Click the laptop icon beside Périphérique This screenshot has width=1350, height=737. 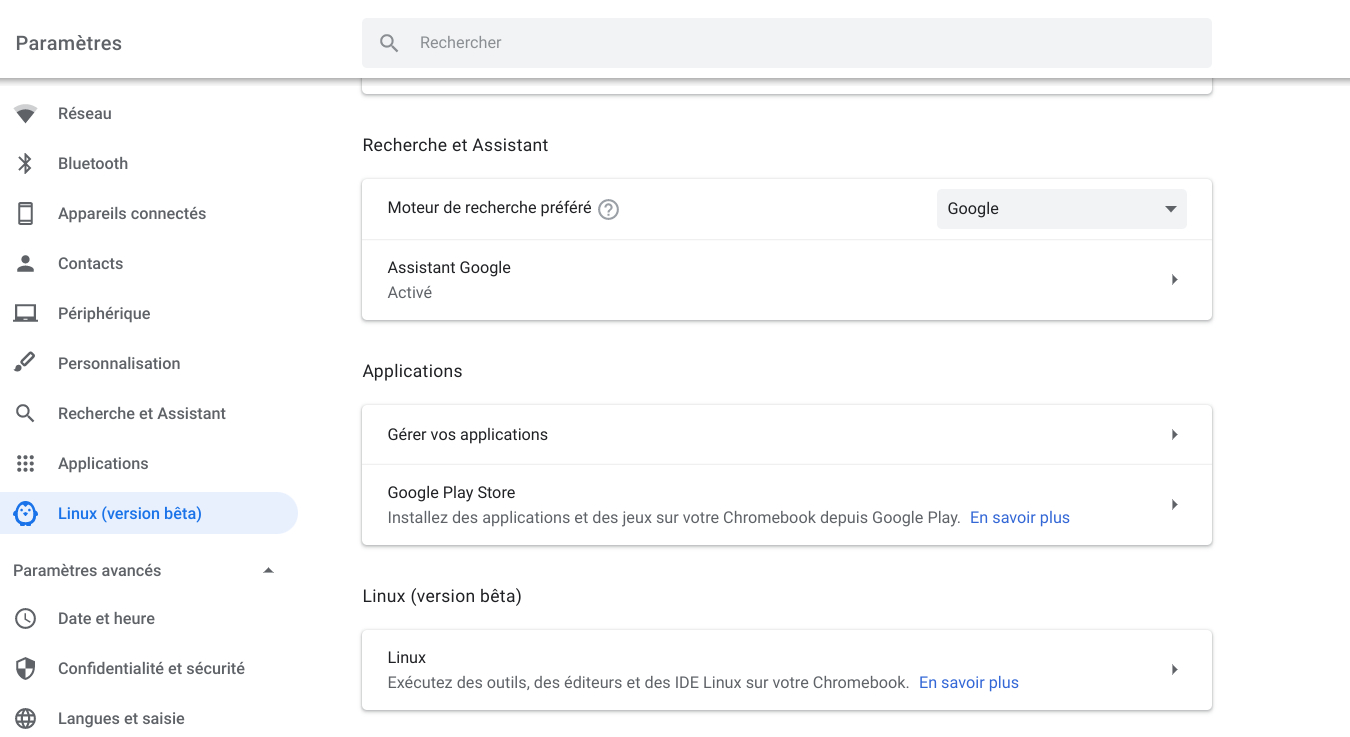(26, 314)
